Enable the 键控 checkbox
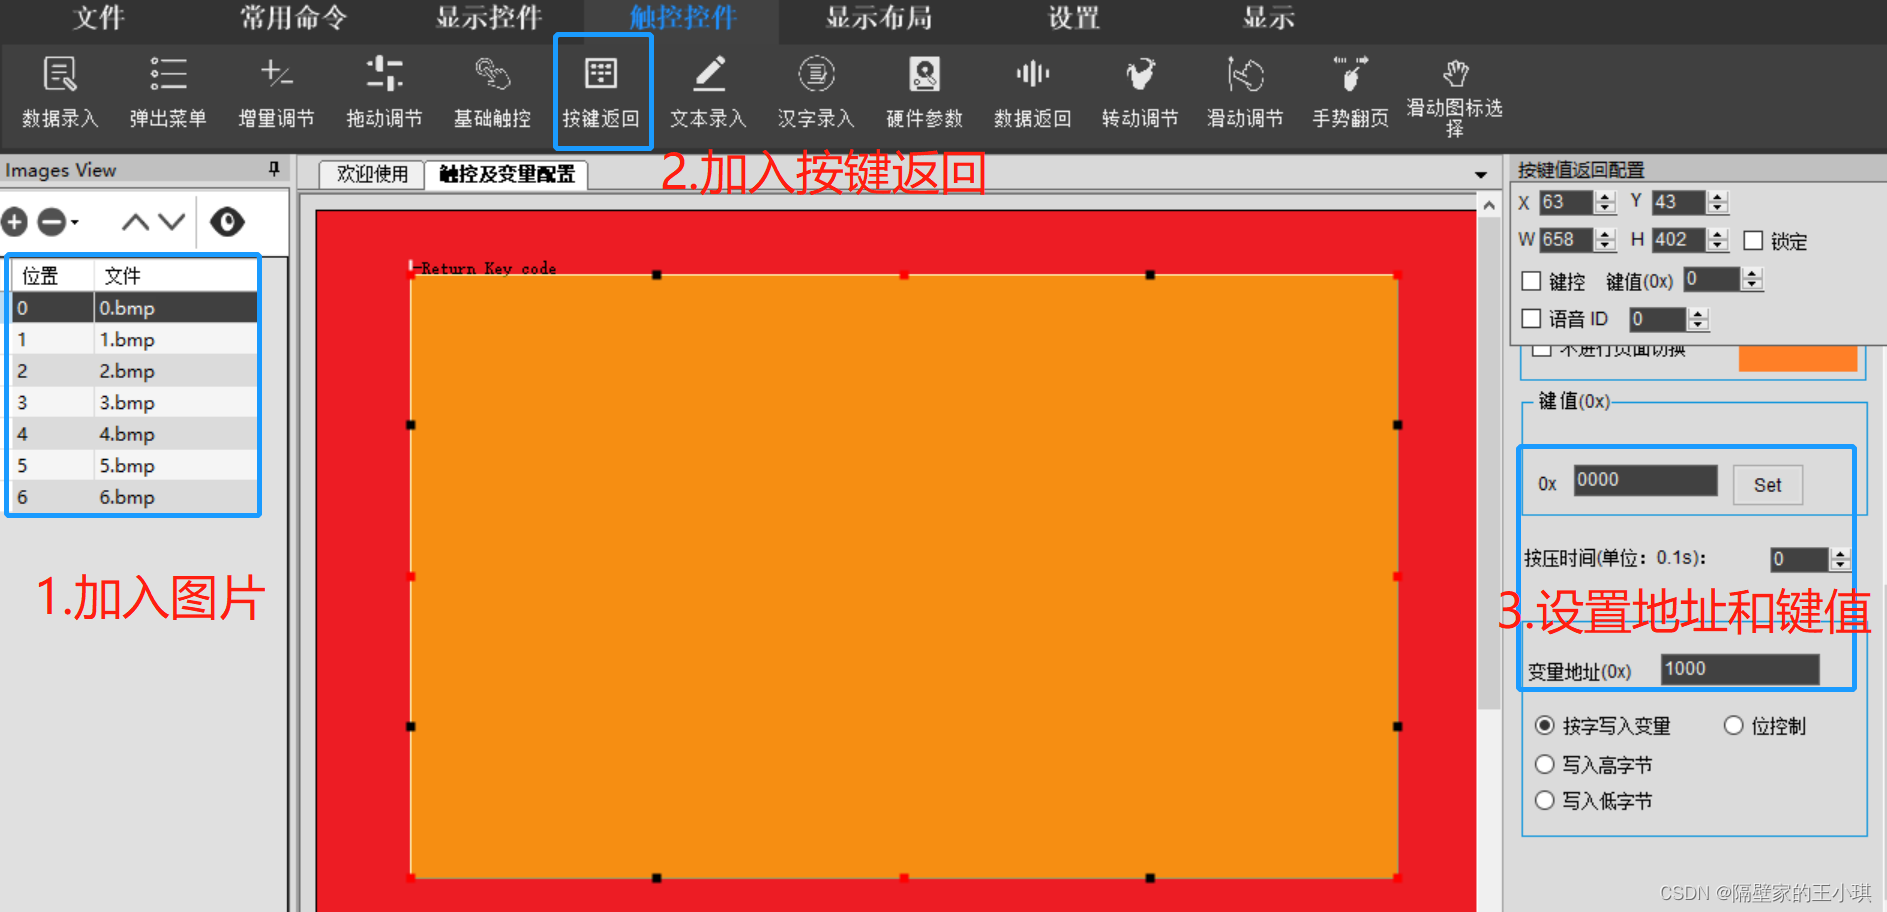The width and height of the screenshot is (1887, 912). [1531, 281]
